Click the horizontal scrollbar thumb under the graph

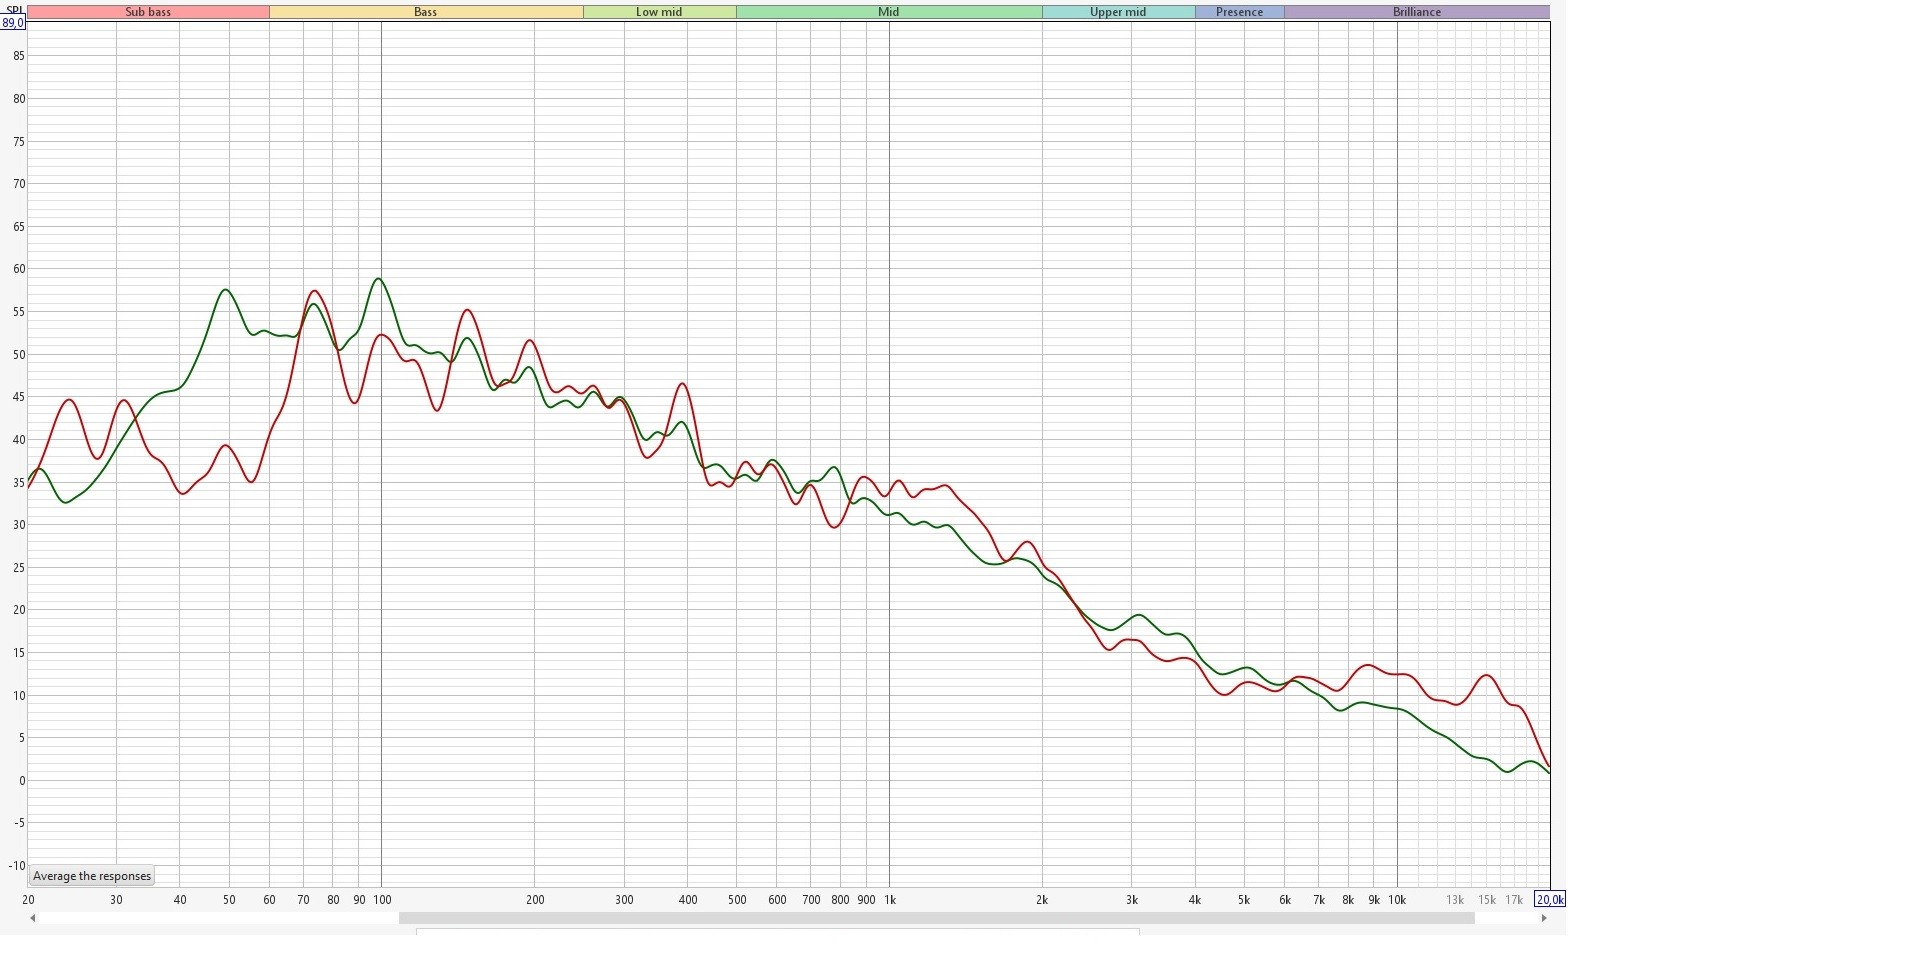click(936, 918)
